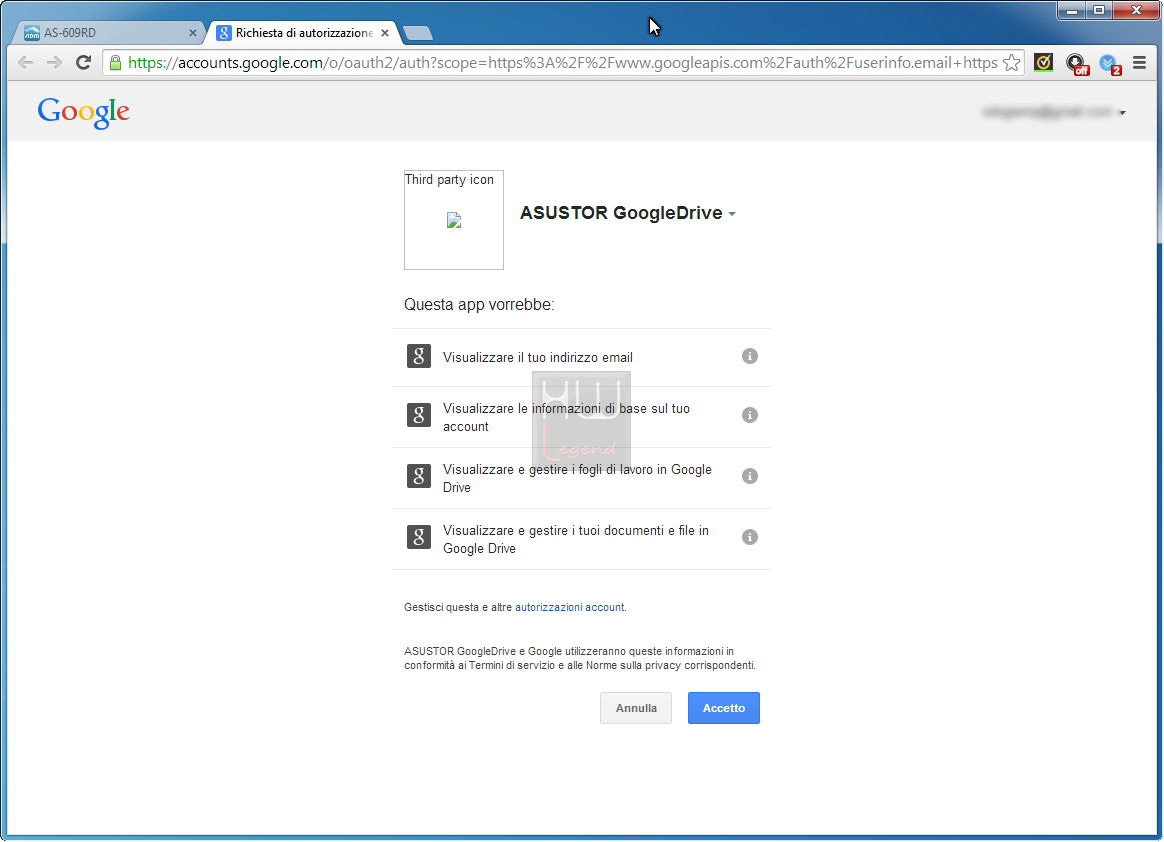Click the browser forward arrow

tap(54, 62)
